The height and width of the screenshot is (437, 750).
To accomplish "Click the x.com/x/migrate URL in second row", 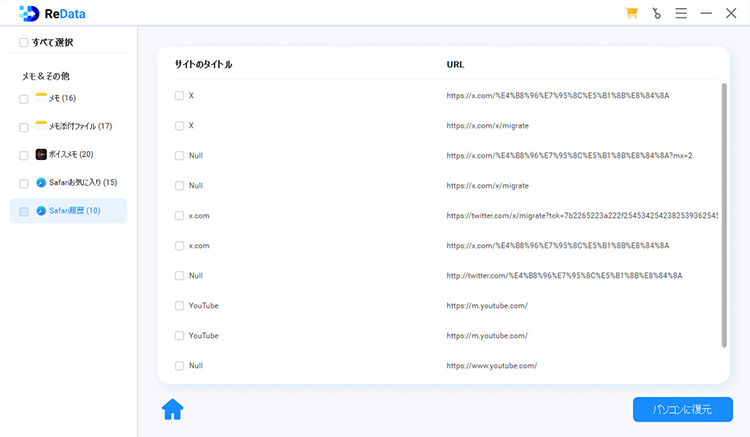I will (487, 126).
